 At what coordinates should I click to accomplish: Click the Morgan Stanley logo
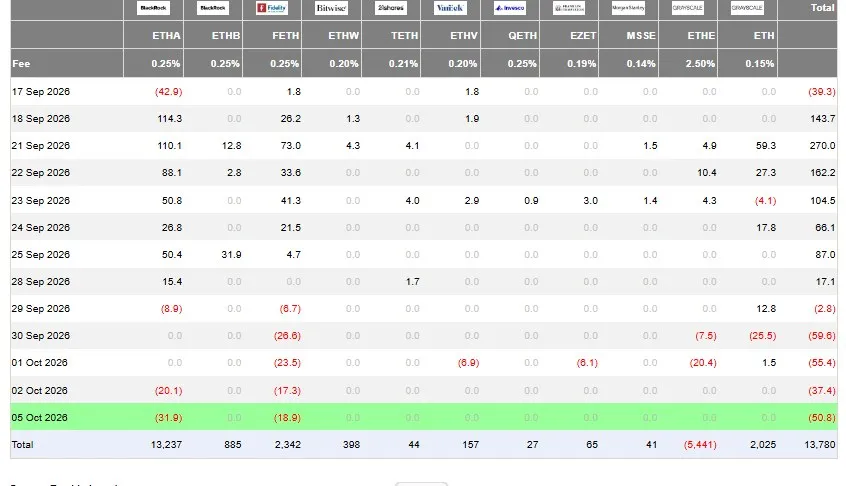[628, 8]
